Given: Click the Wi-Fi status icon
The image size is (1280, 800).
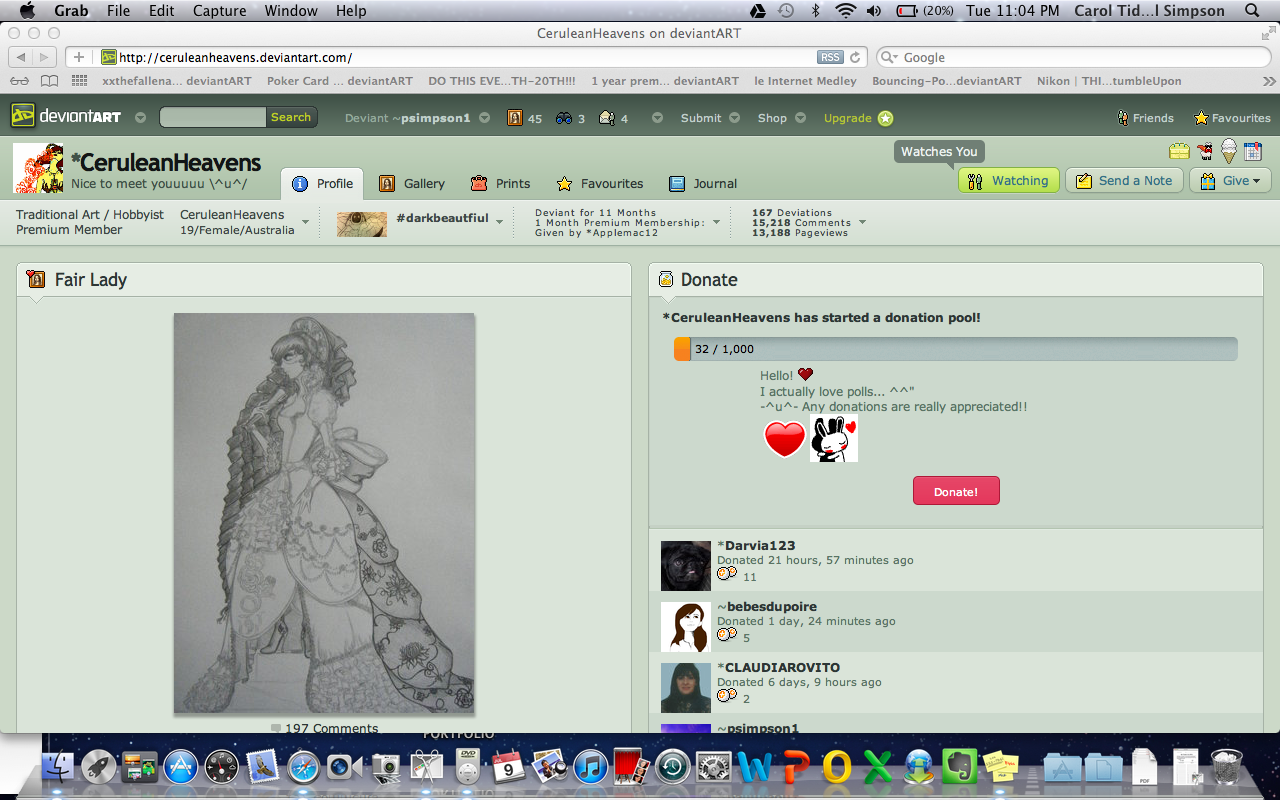Looking at the screenshot, I should coord(846,11).
